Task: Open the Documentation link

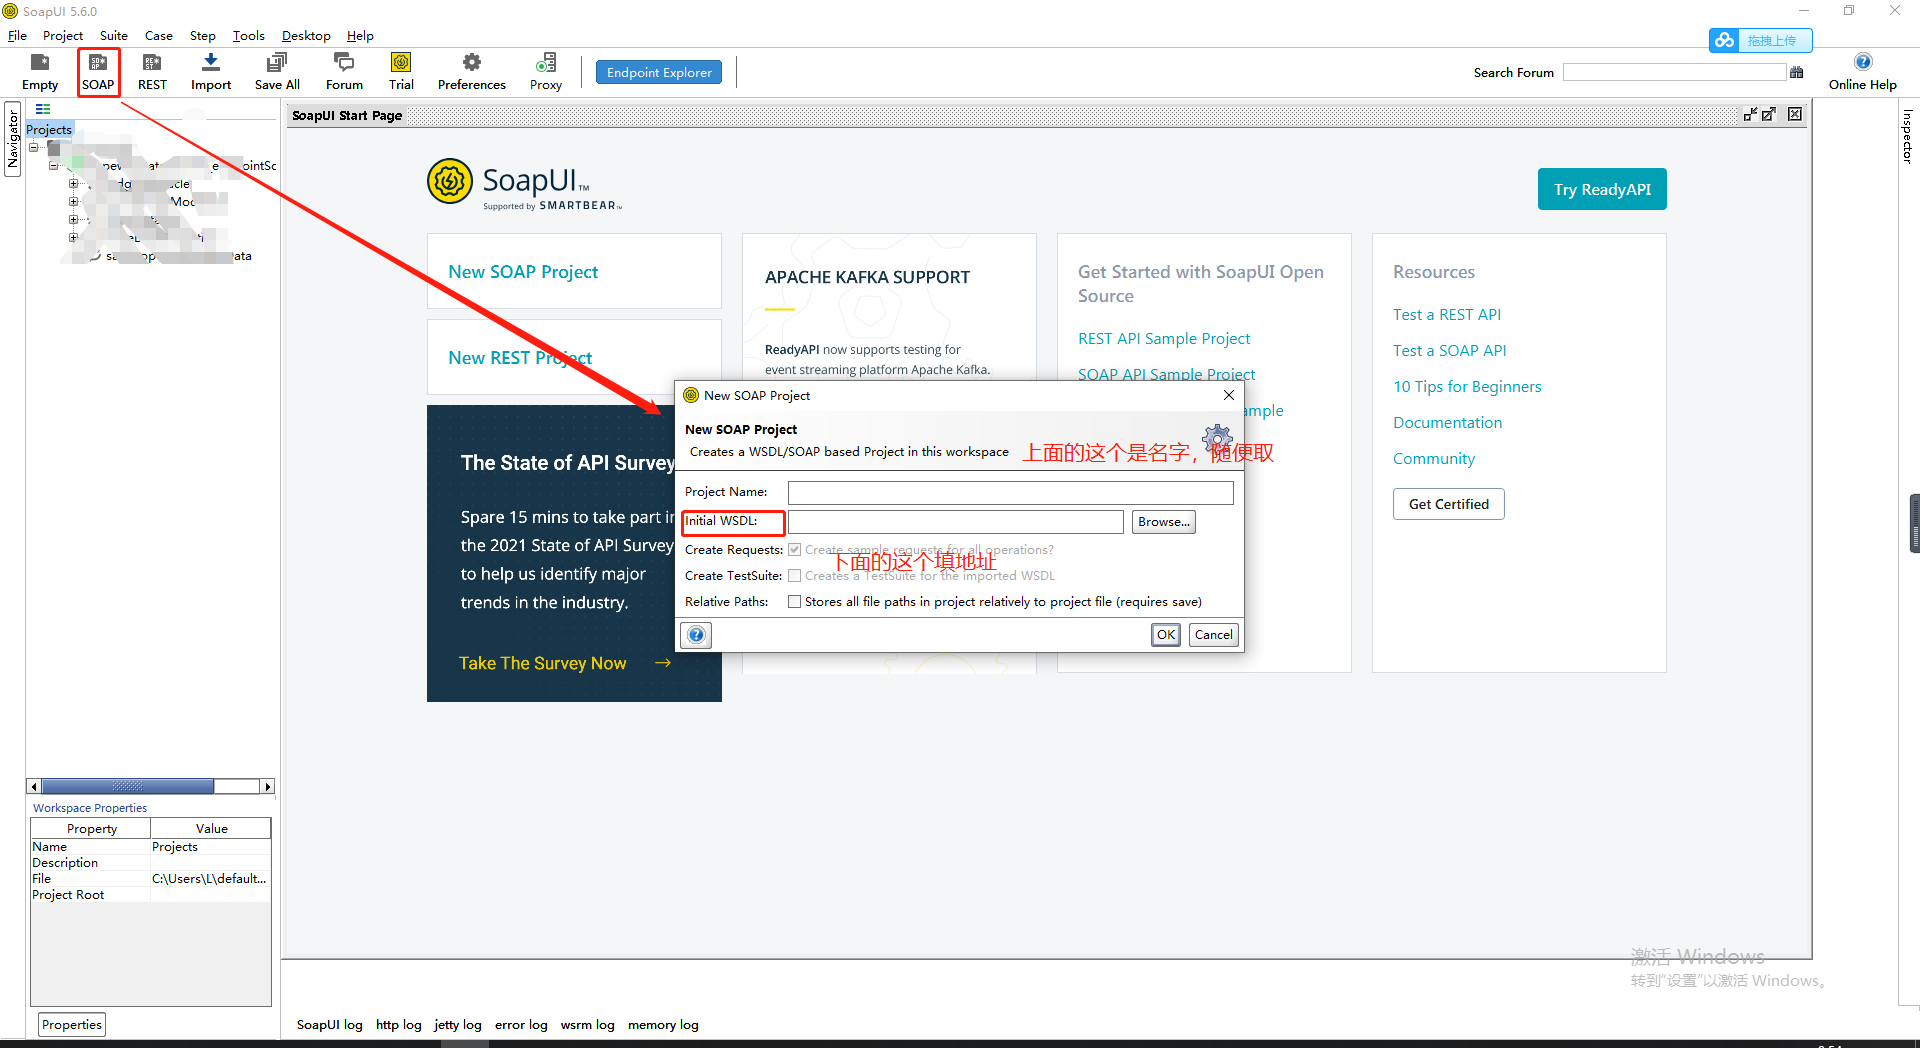Action: click(x=1447, y=423)
